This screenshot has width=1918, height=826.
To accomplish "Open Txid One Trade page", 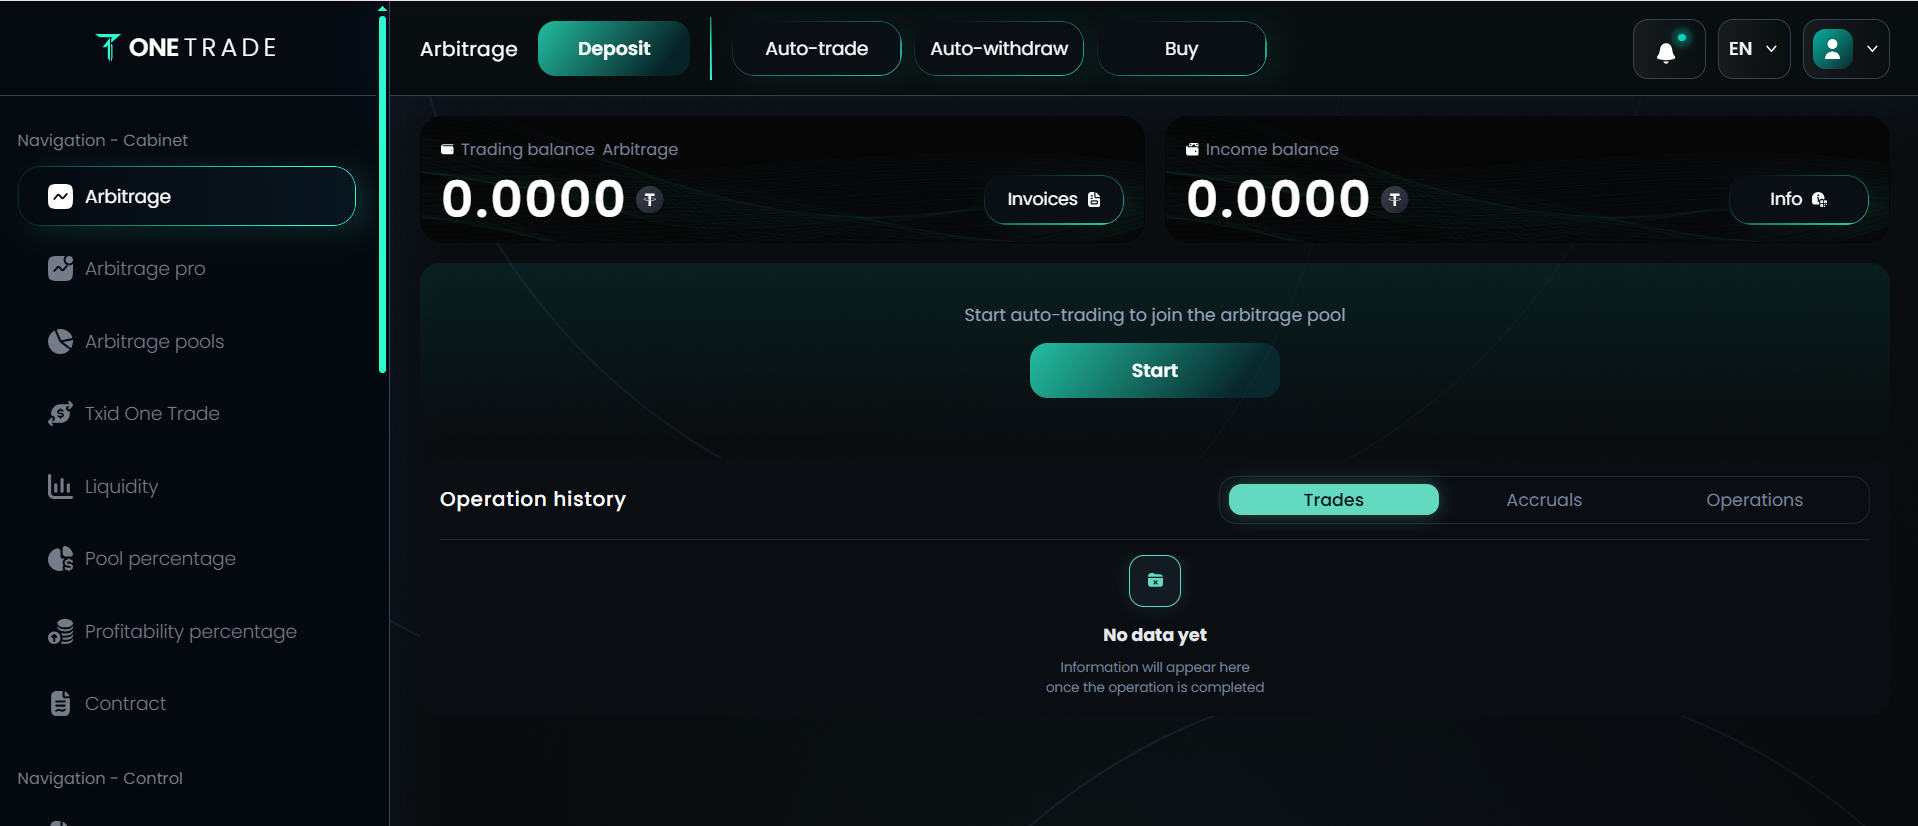I will coord(187,413).
